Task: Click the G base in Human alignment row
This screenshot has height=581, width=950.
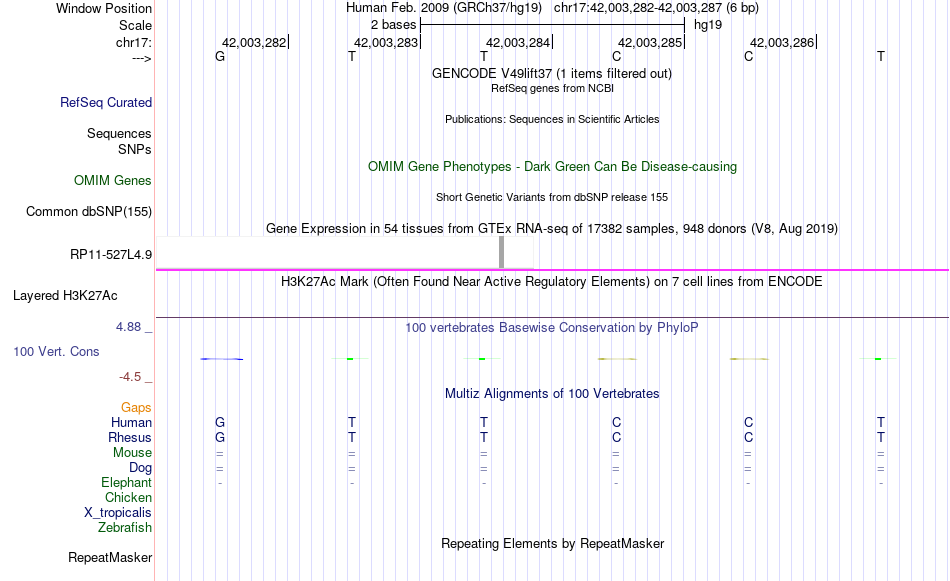Action: click(220, 422)
